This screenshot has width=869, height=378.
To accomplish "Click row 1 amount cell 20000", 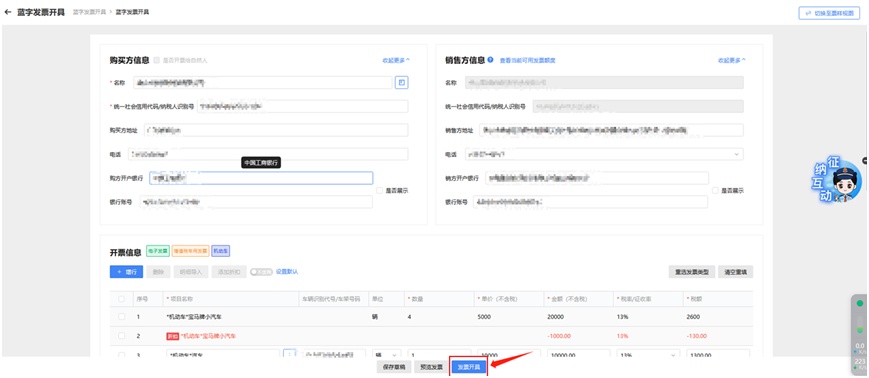I will (x=556, y=317).
